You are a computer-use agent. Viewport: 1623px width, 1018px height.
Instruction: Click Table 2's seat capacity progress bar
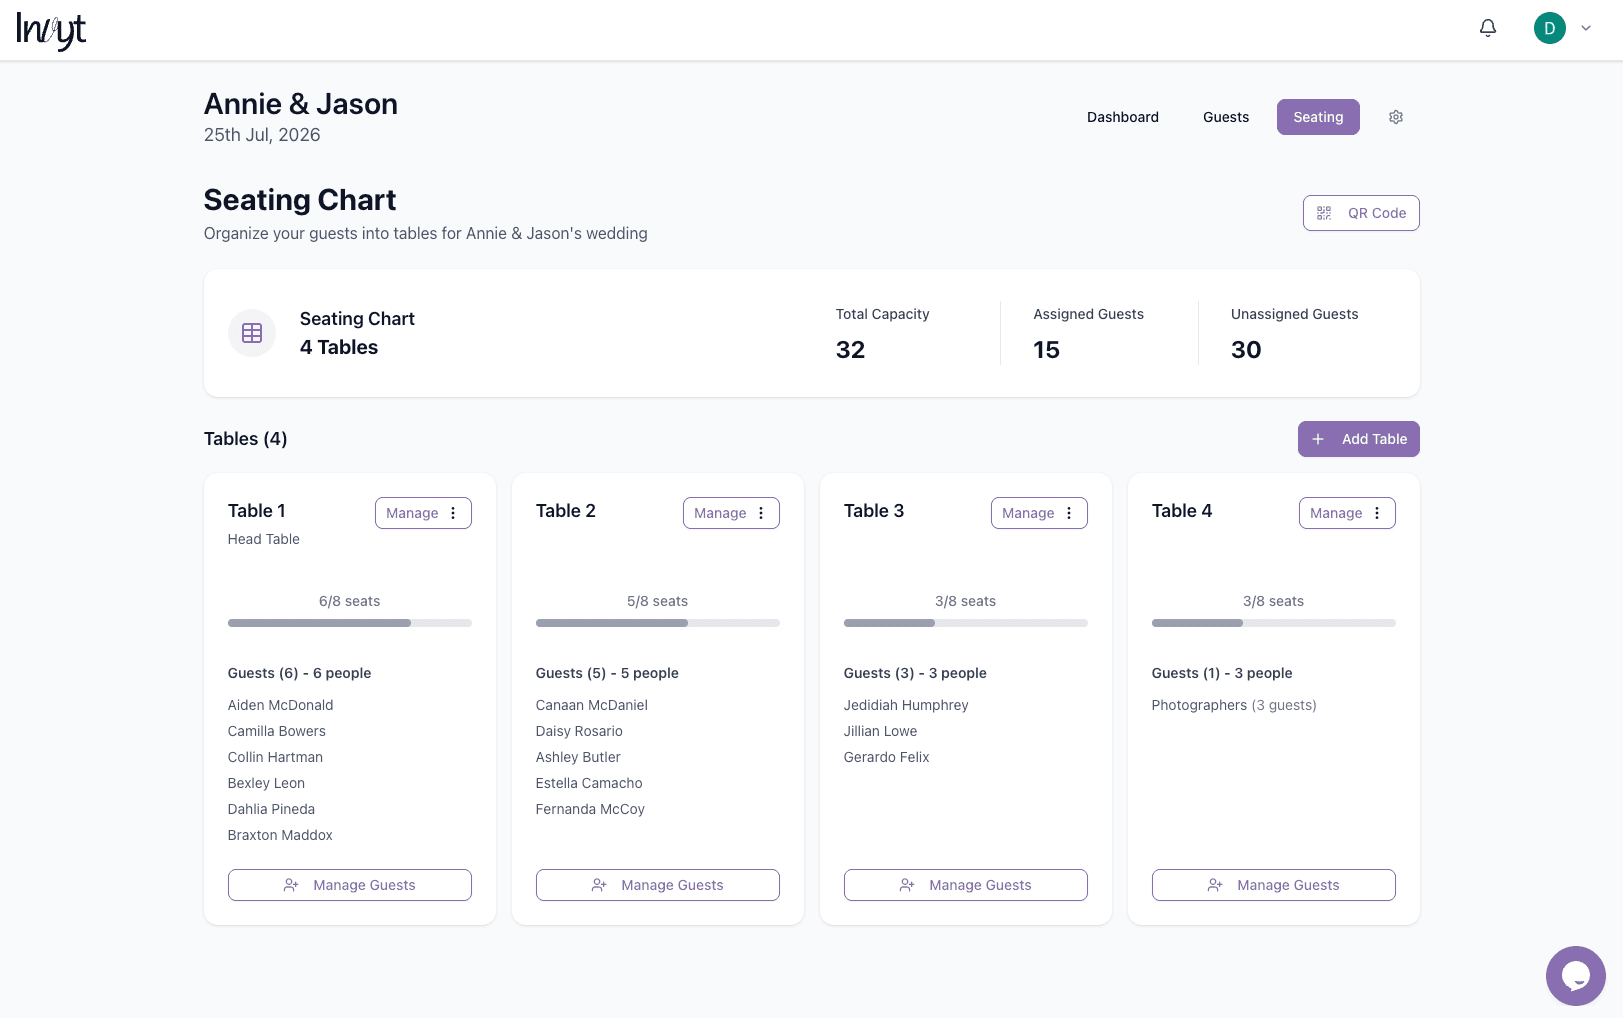(657, 622)
